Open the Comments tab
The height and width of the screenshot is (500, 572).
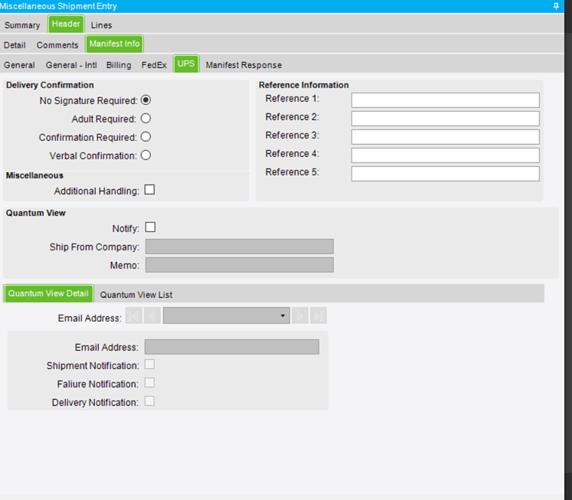[57, 45]
